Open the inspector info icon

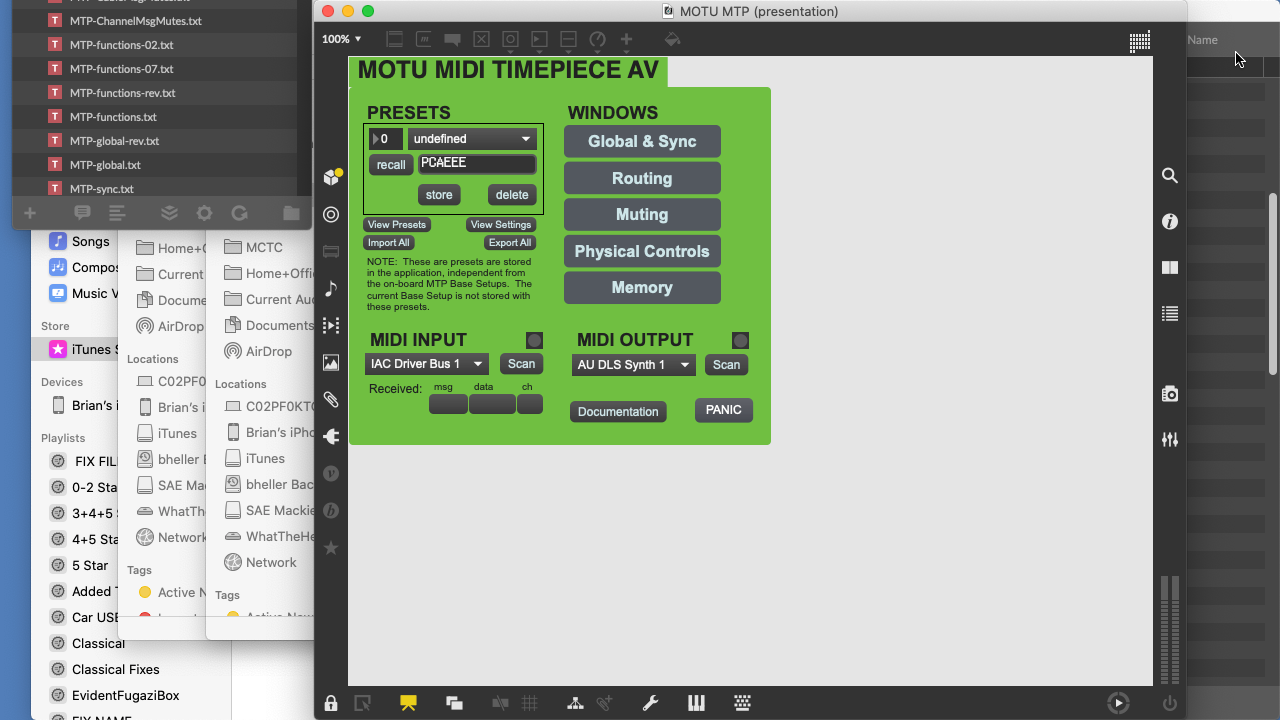click(x=1169, y=221)
